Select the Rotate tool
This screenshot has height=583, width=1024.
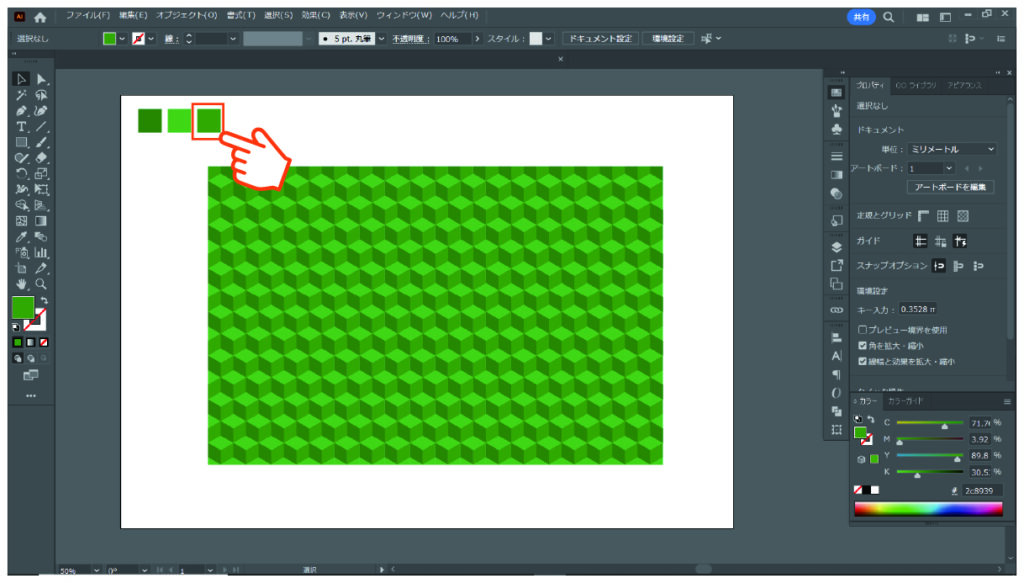coord(21,174)
